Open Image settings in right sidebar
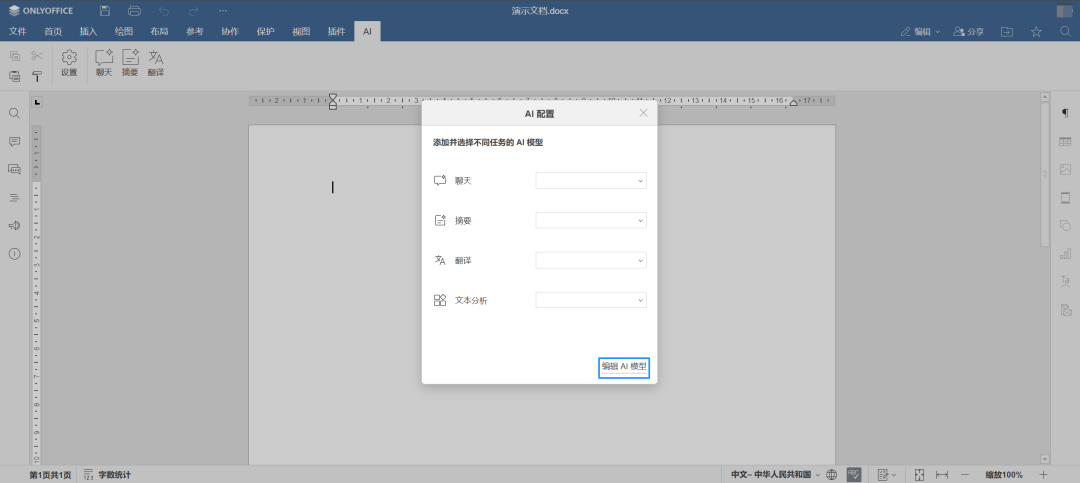This screenshot has height=483, width=1080. 1066,169
